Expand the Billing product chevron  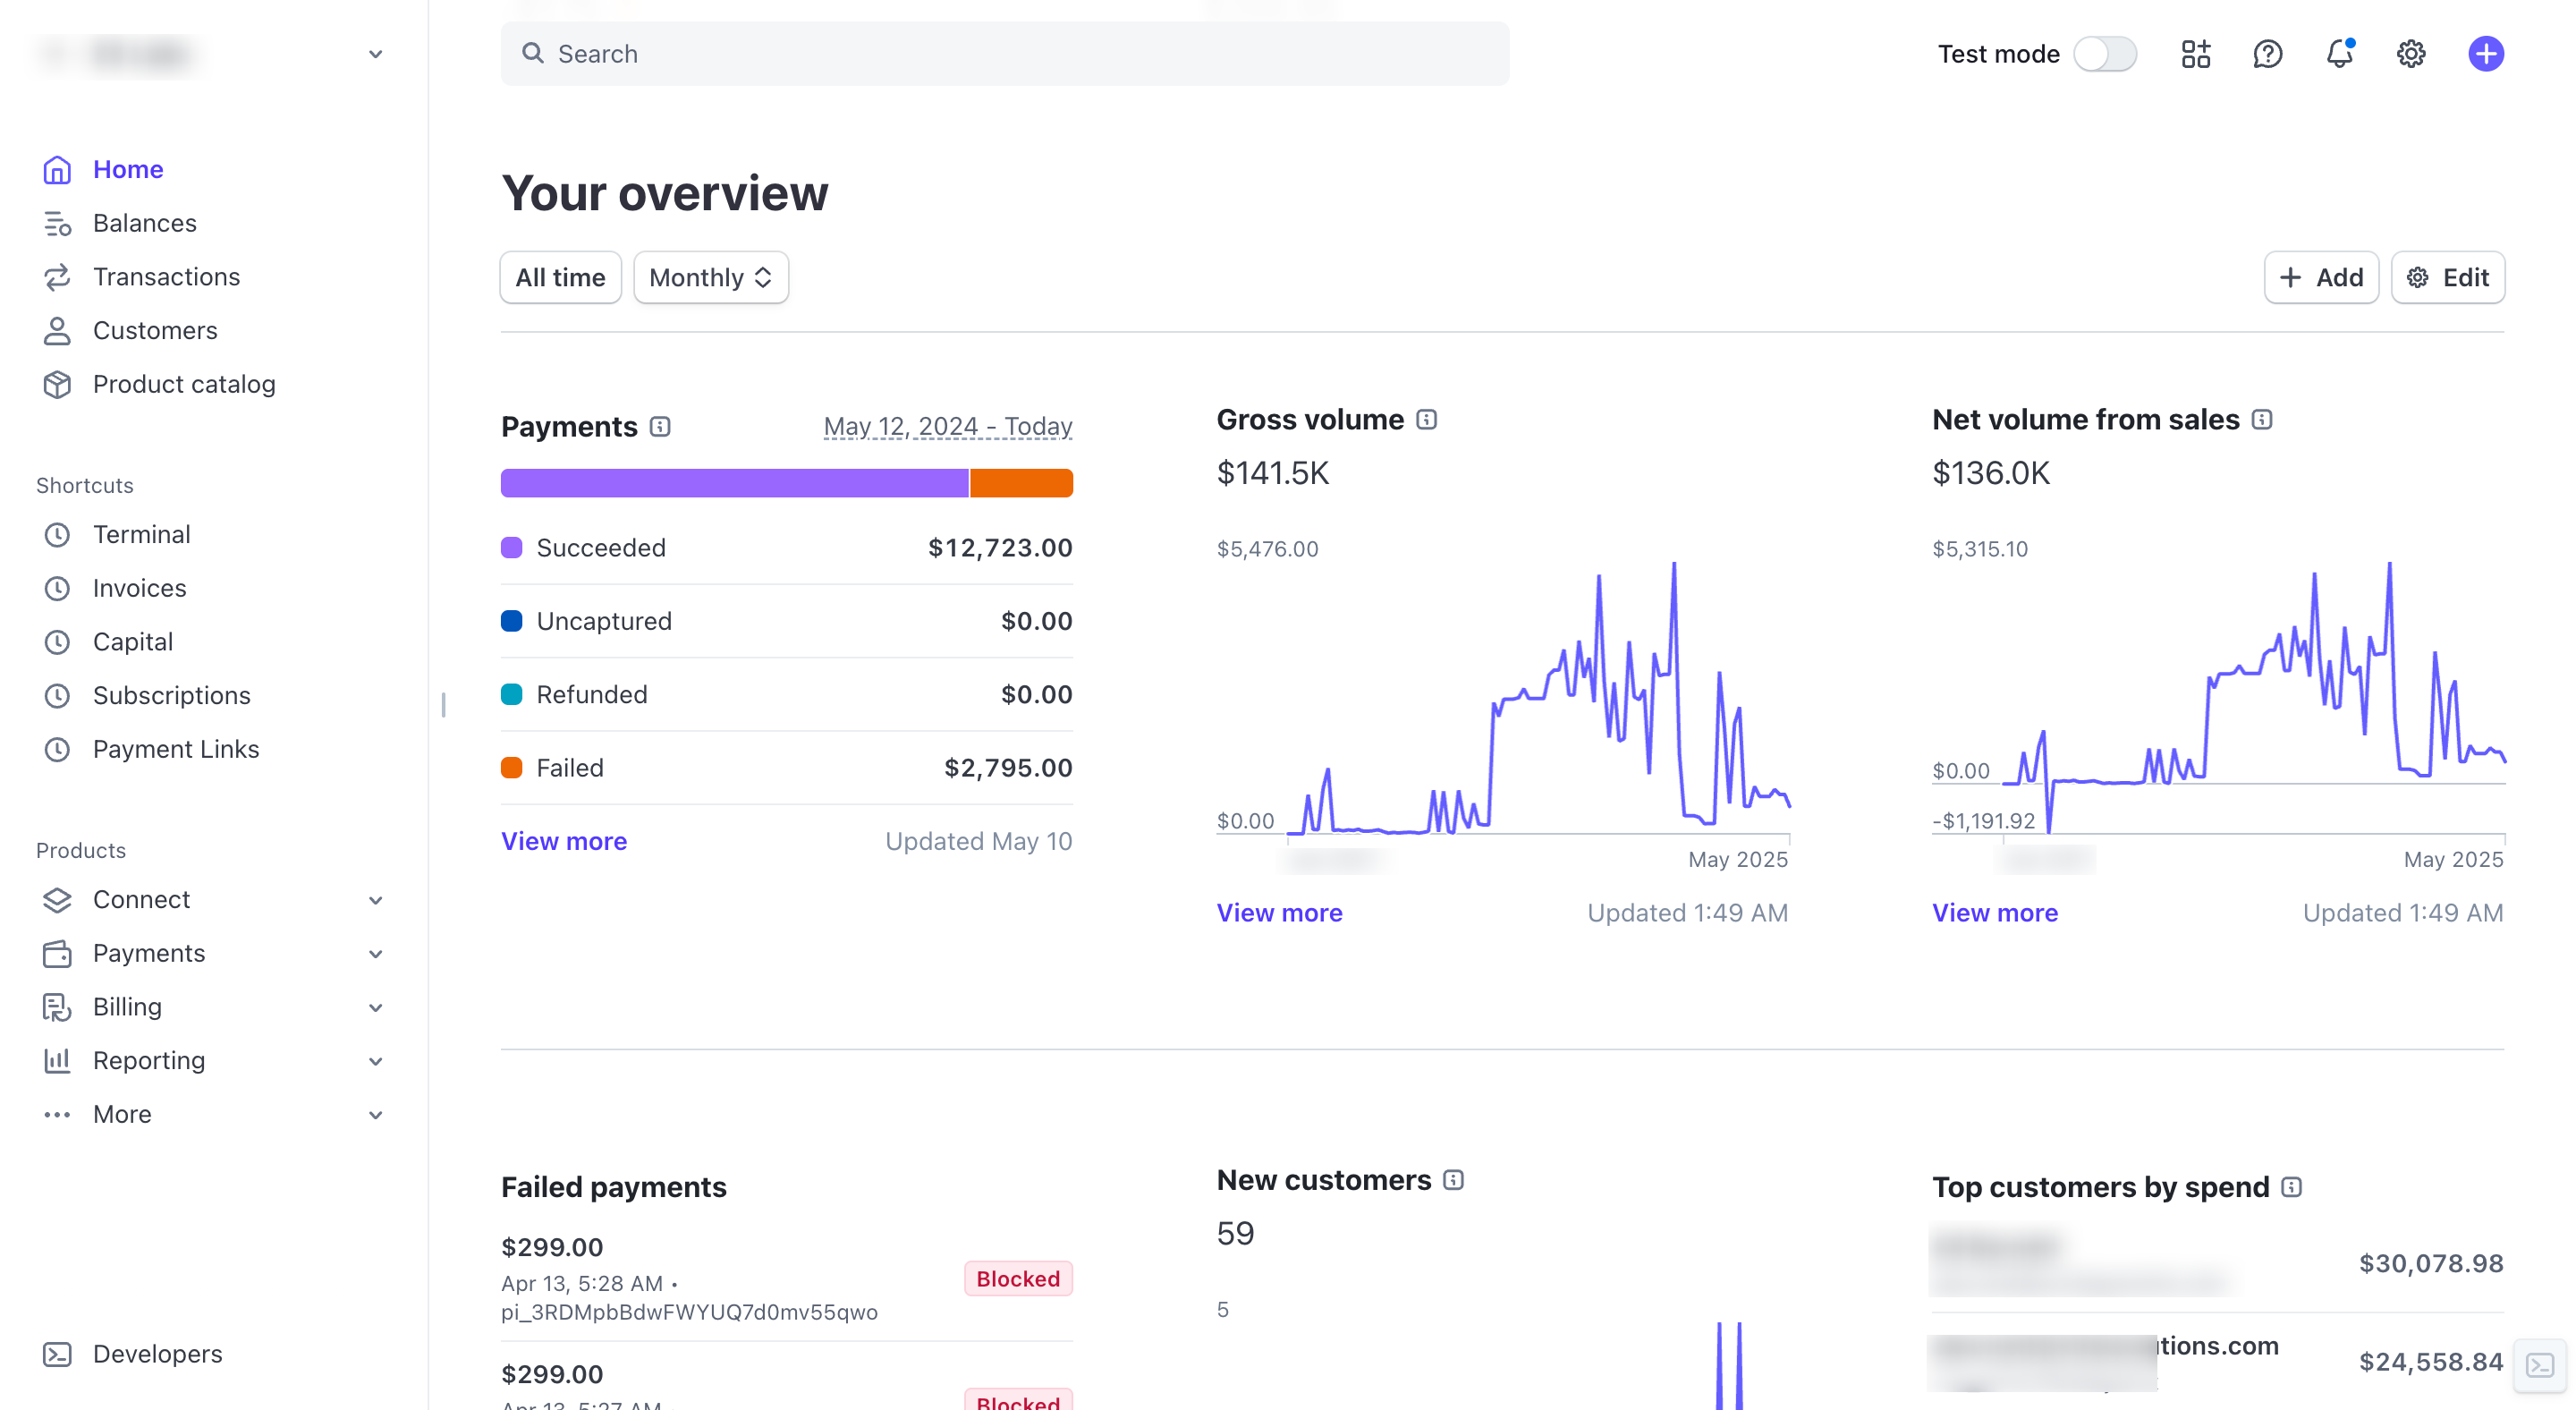(376, 1007)
